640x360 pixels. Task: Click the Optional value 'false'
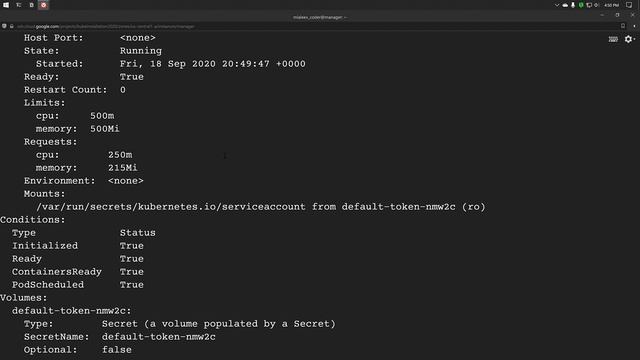117,350
